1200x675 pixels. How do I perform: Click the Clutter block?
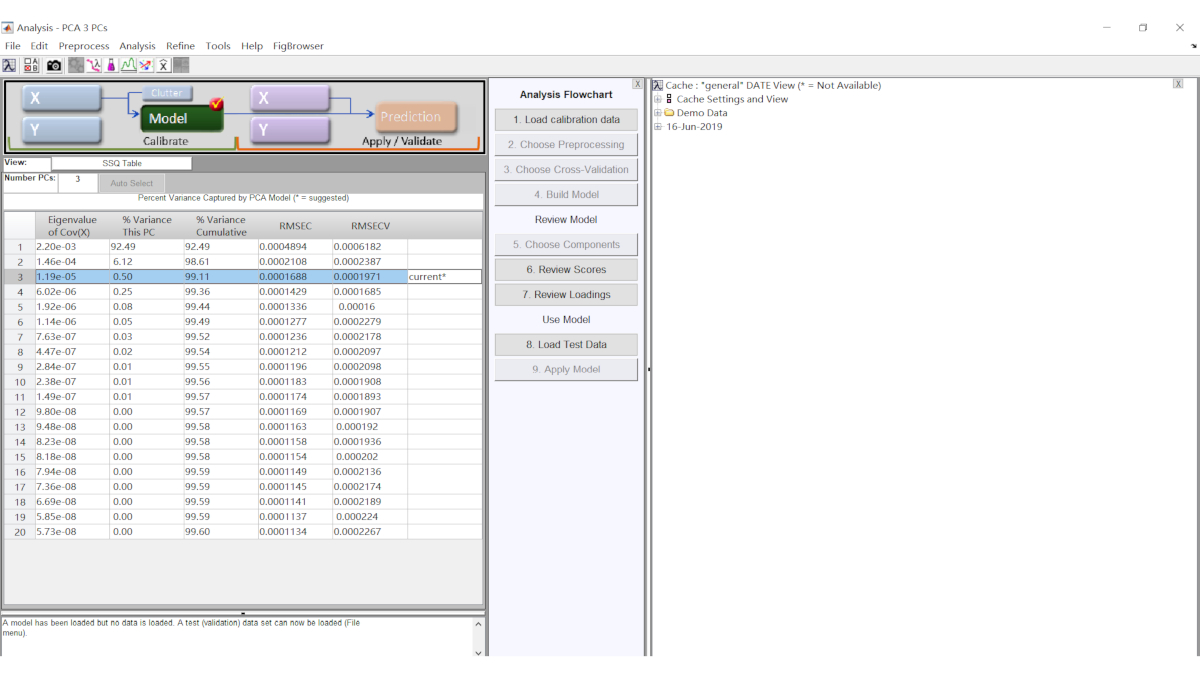click(166, 93)
